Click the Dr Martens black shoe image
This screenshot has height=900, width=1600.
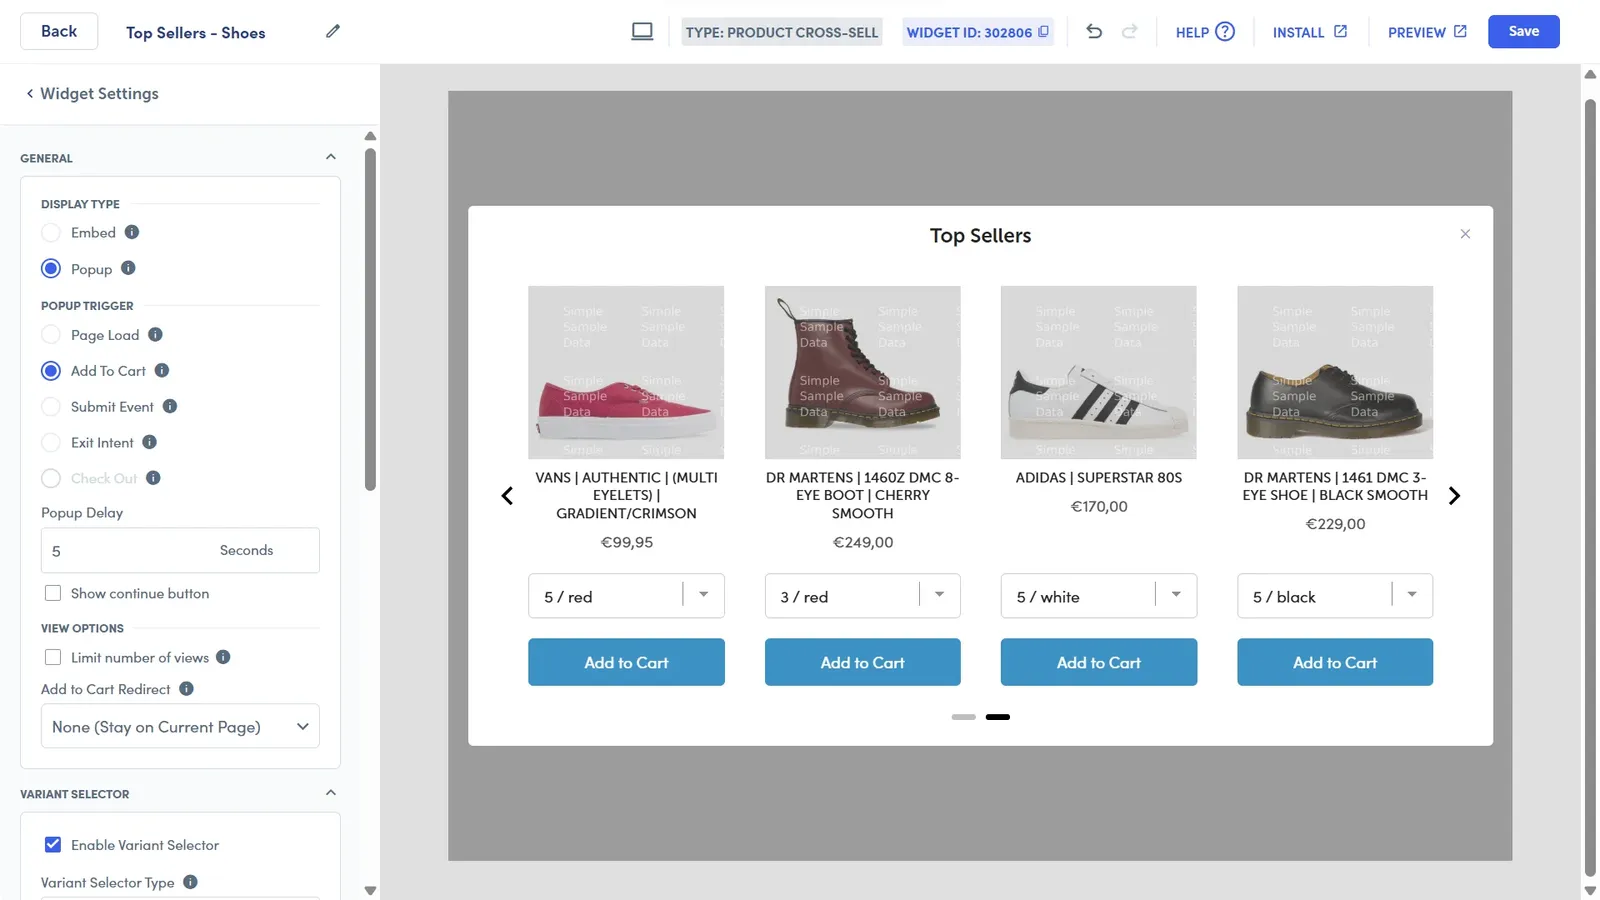tap(1335, 372)
